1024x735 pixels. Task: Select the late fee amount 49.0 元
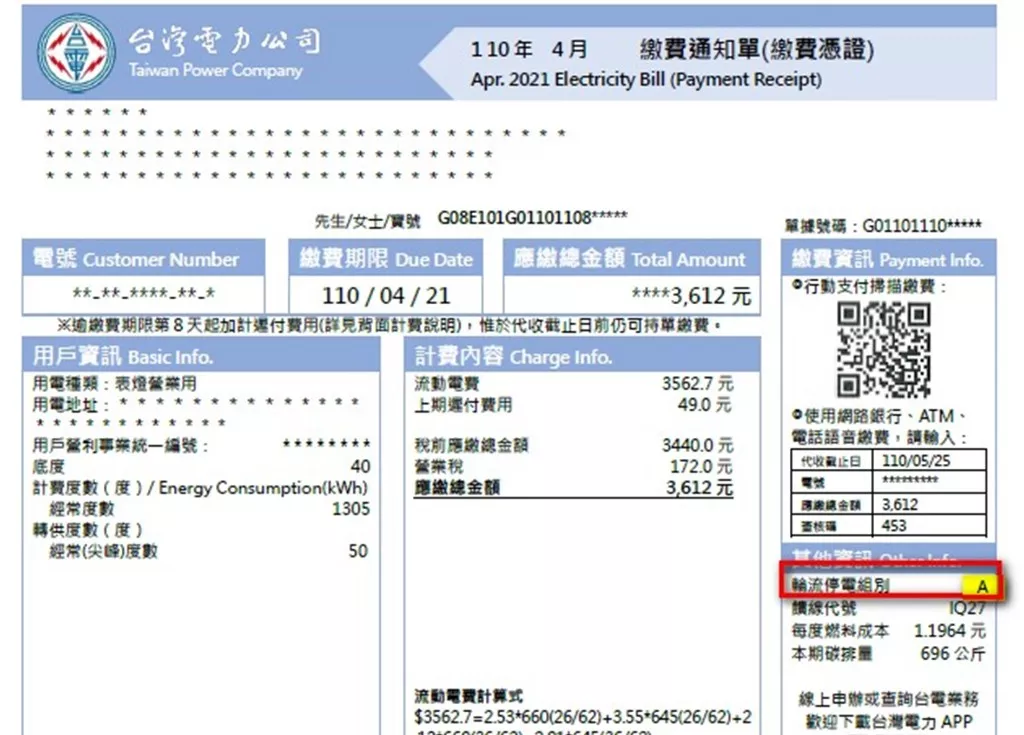[x=705, y=405]
